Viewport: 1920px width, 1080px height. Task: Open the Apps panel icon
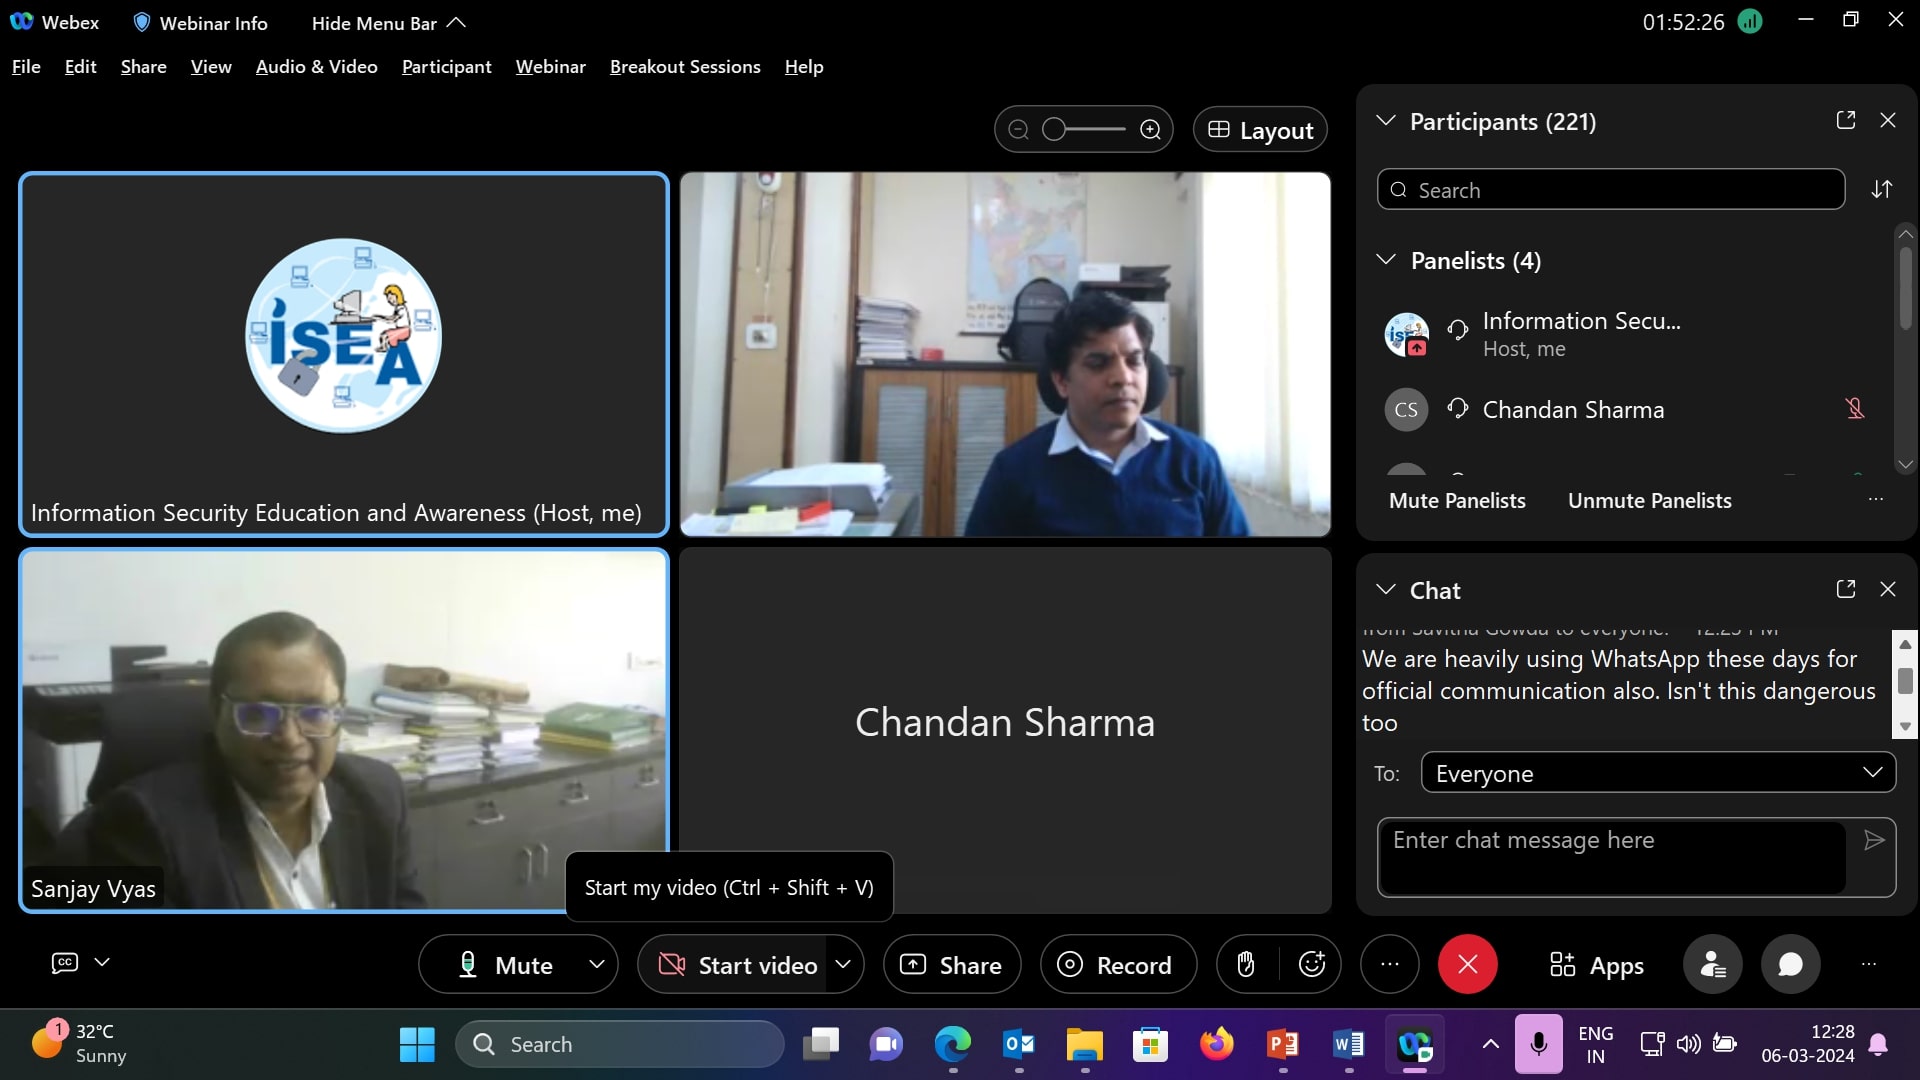(x=1596, y=965)
